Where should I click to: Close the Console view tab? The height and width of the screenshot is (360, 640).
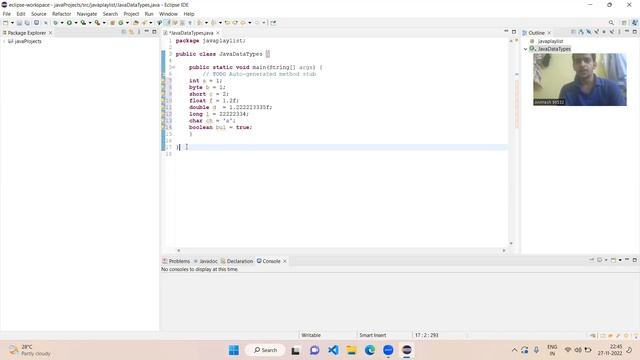(285, 261)
